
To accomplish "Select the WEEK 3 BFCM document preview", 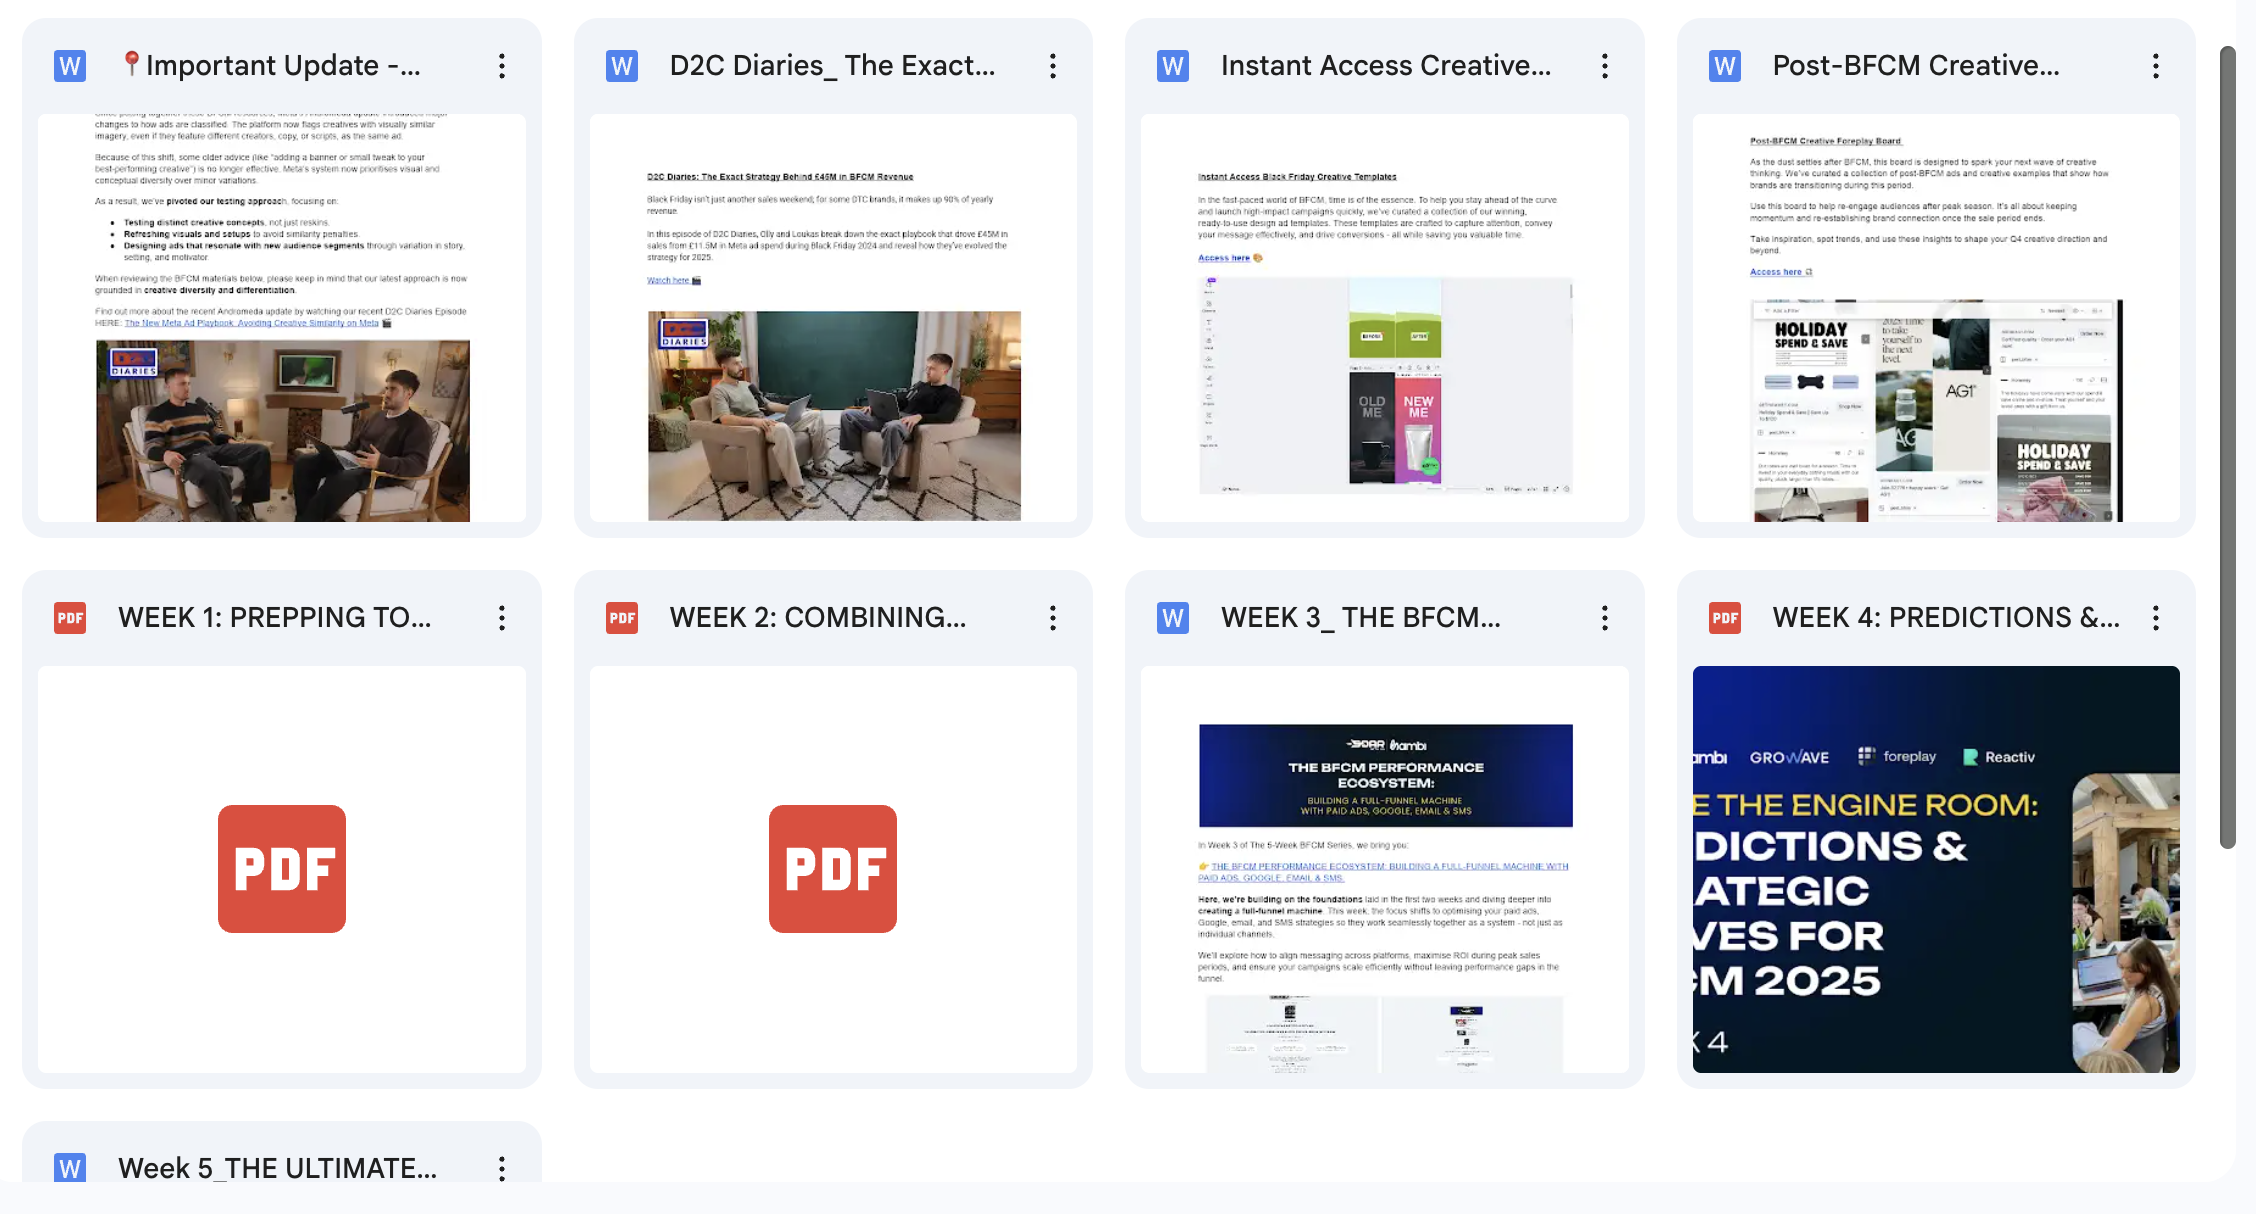I will [1384, 869].
